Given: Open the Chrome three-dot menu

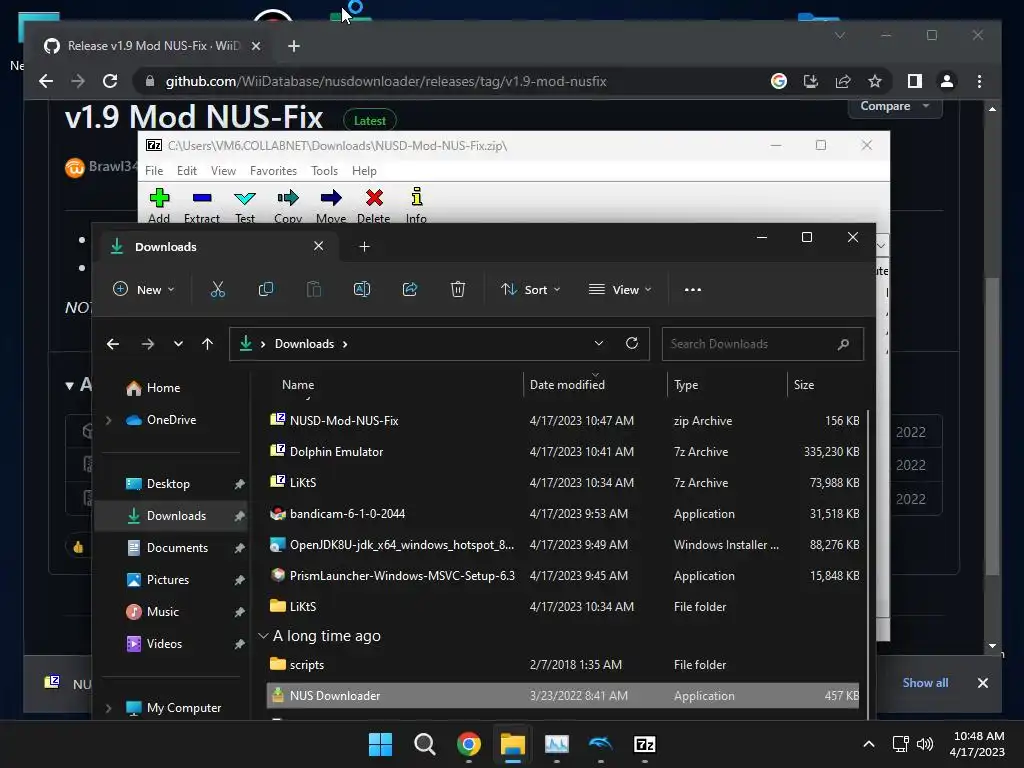Looking at the screenshot, I should [x=979, y=81].
